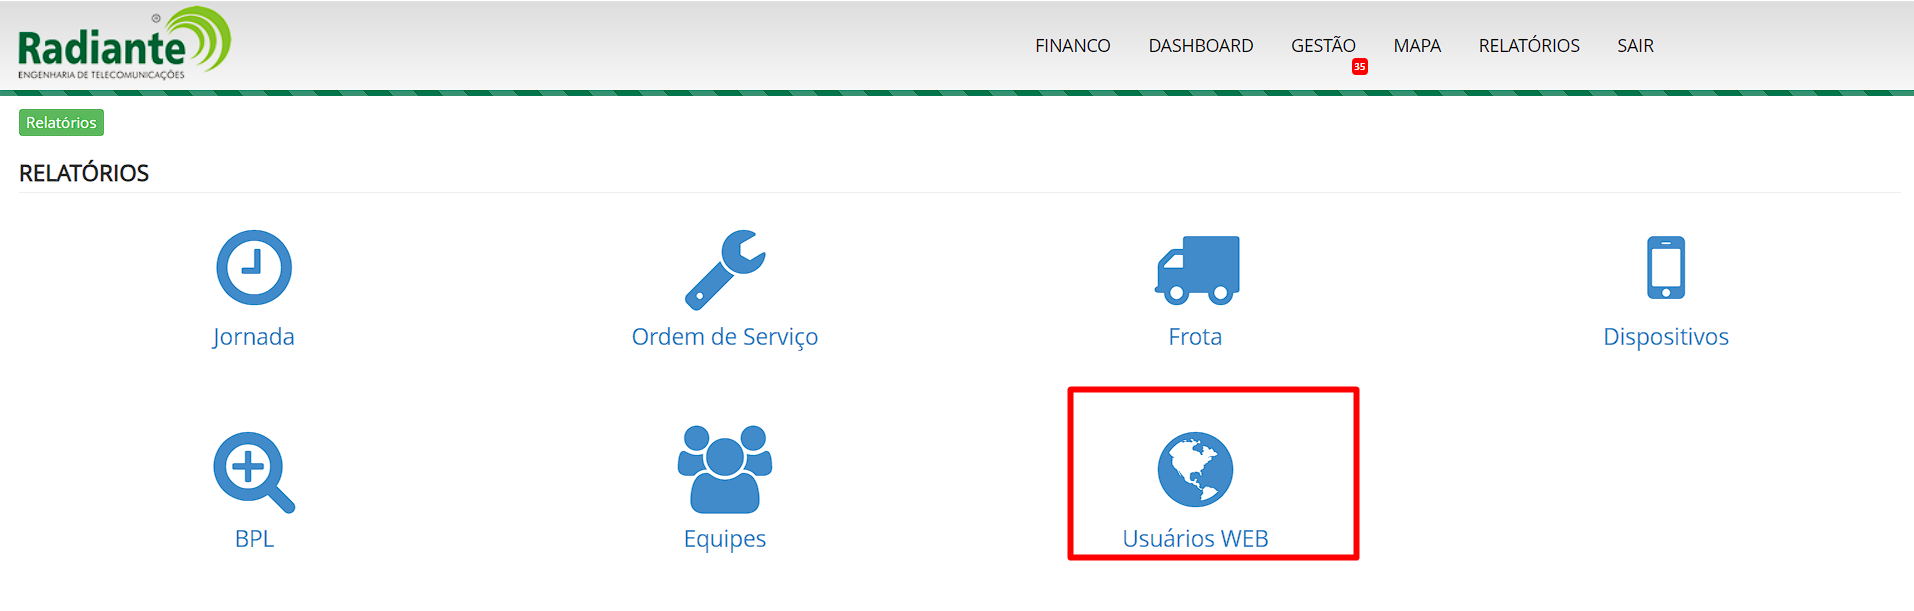Click the BPL magnifier-plus icon
The height and width of the screenshot is (611, 1914).
click(x=254, y=471)
